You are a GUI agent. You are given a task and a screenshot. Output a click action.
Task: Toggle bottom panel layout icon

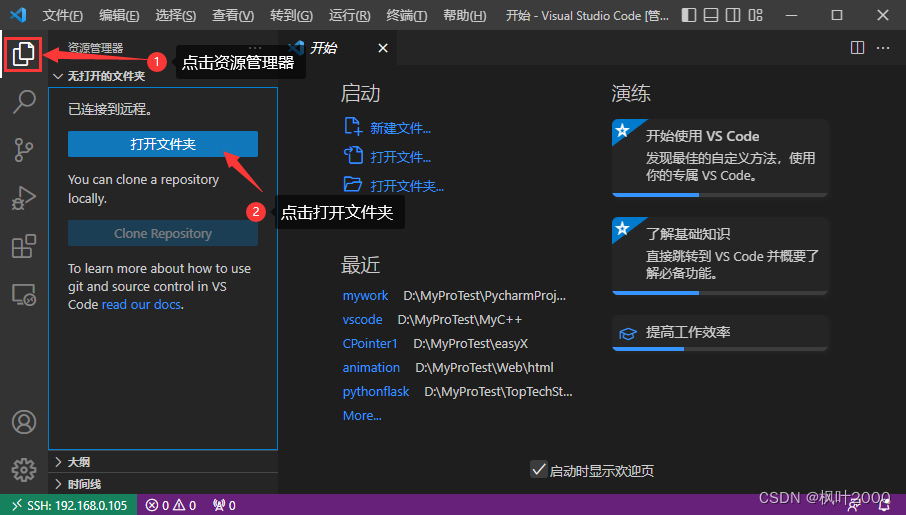711,16
